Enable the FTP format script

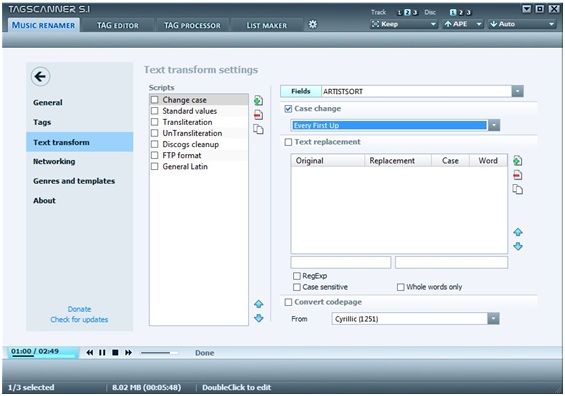tap(155, 155)
